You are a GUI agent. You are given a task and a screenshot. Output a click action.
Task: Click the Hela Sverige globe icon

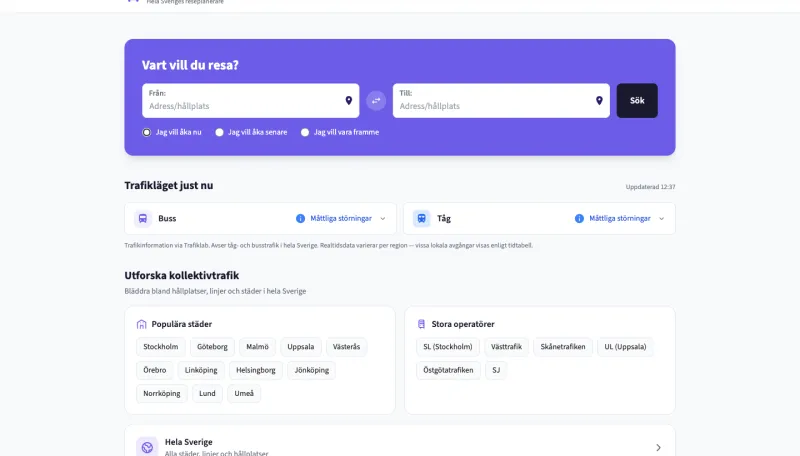(x=147, y=447)
